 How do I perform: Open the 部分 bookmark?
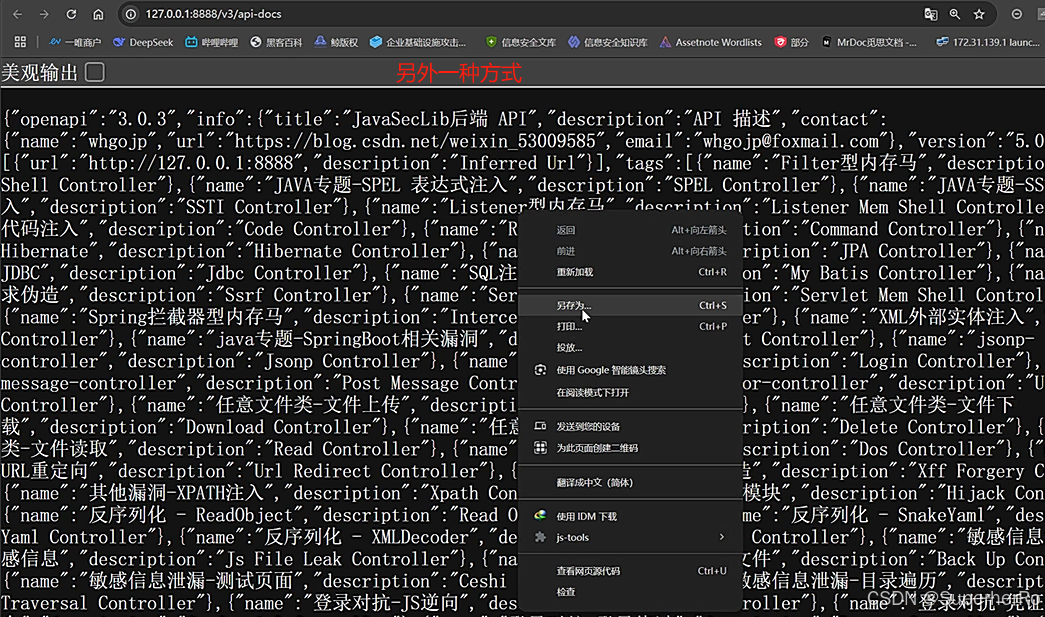791,42
